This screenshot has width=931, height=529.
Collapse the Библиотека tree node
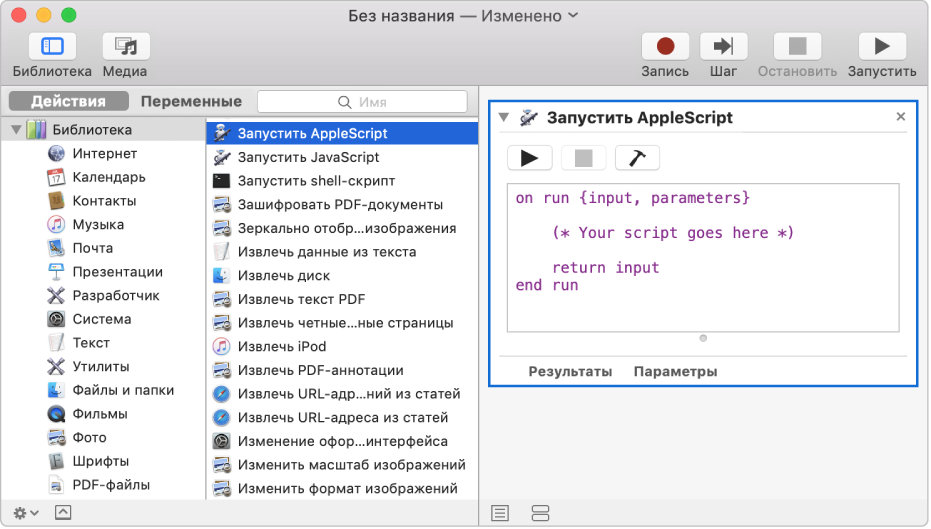coord(16,129)
